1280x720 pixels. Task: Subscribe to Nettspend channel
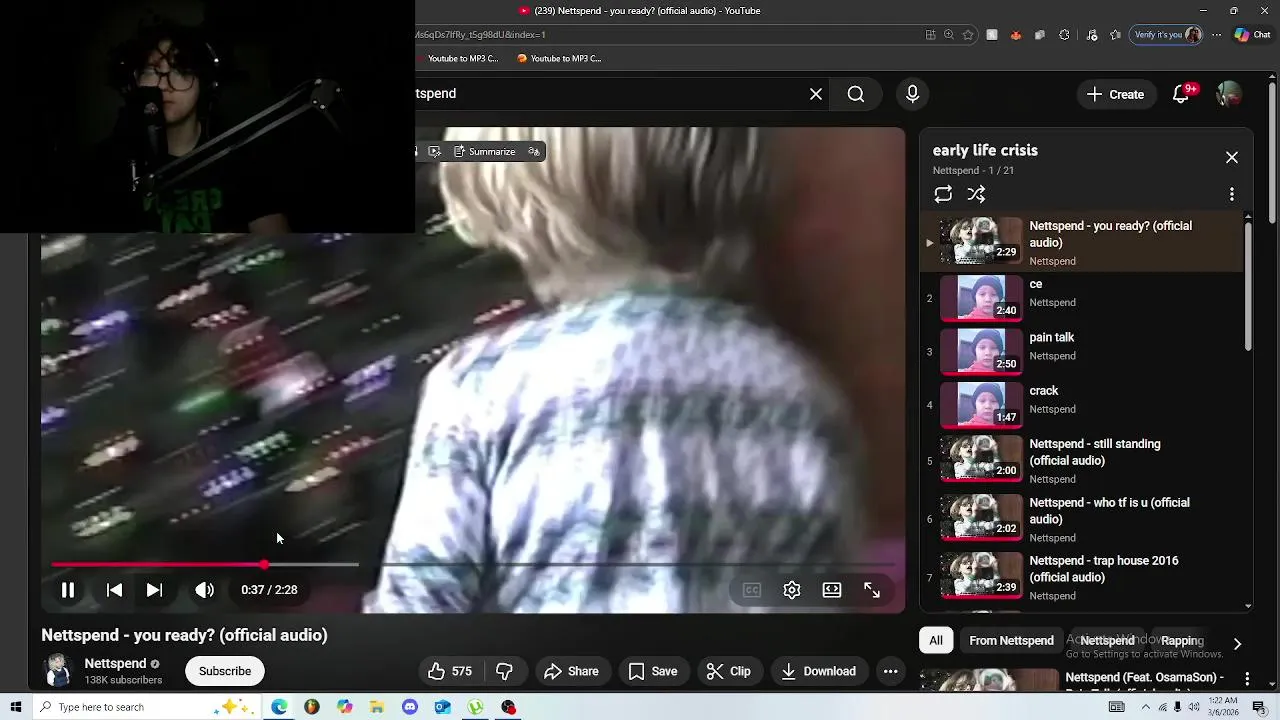click(x=225, y=671)
